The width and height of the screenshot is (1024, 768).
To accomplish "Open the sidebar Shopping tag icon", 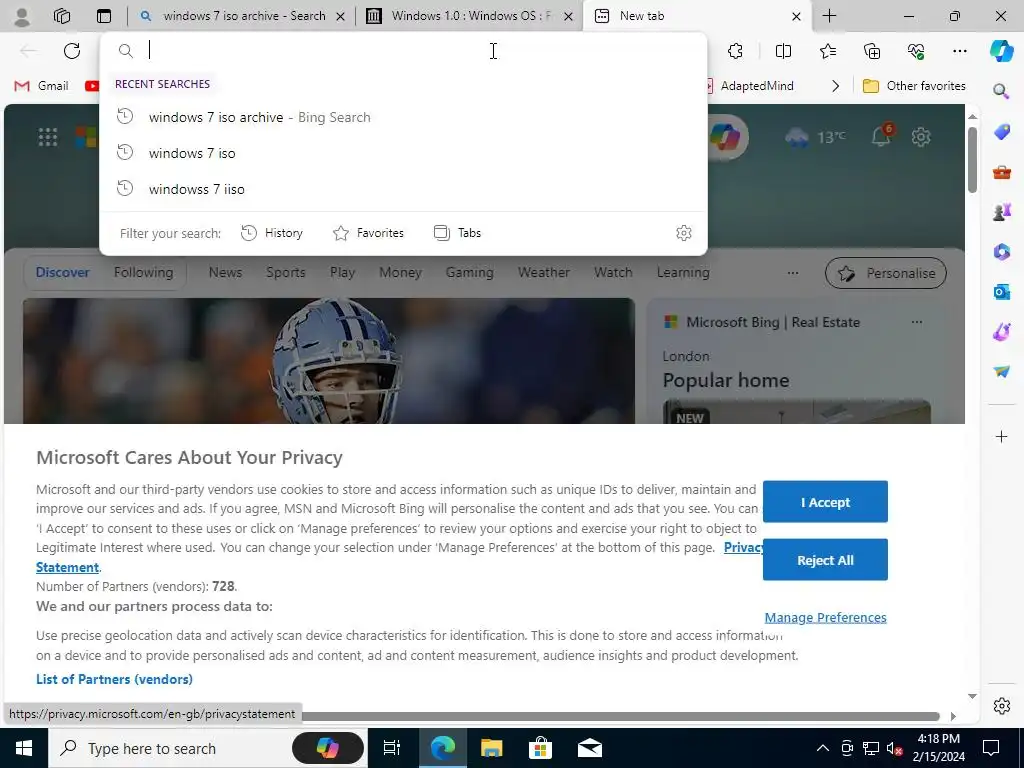I will (x=1001, y=131).
